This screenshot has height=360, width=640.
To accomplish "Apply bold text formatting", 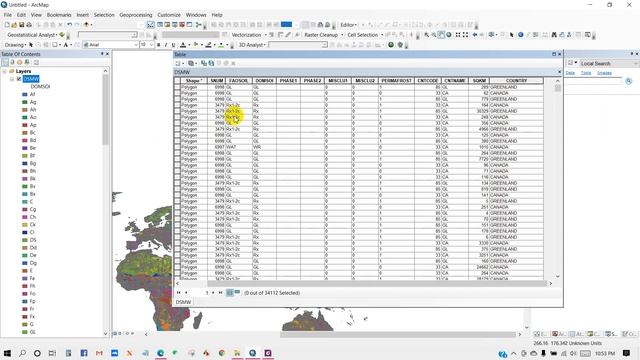I will coord(158,44).
